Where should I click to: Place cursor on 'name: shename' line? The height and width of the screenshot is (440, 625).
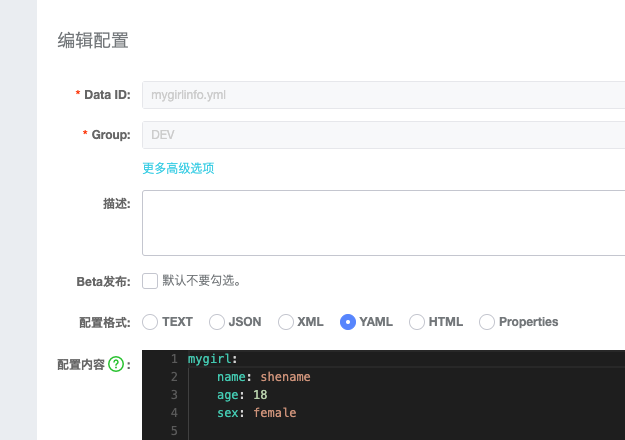[x=263, y=377]
